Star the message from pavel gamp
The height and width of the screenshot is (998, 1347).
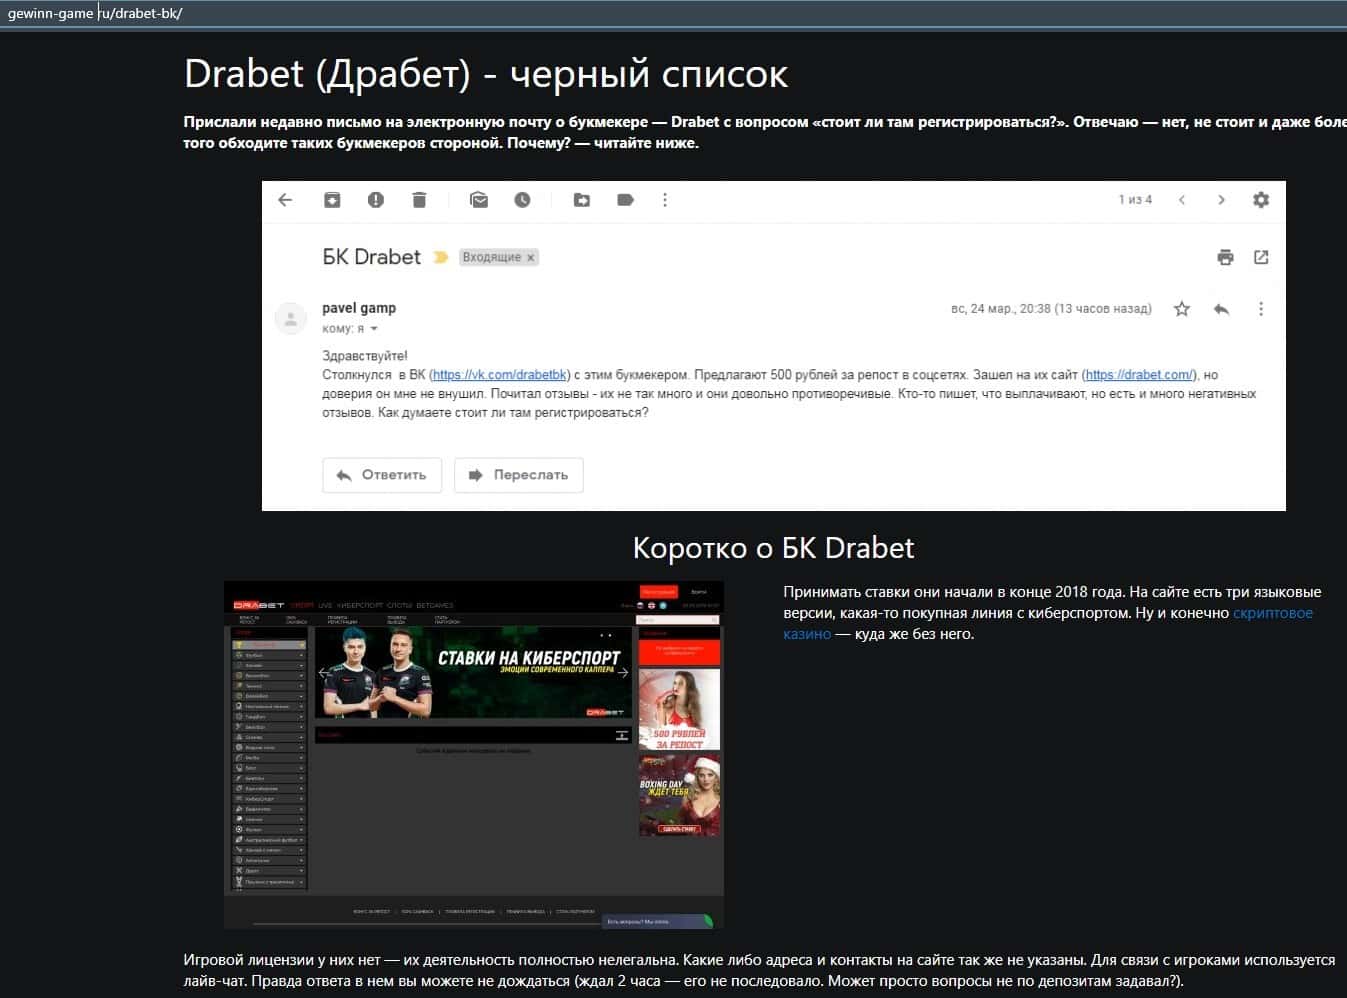tap(1182, 309)
